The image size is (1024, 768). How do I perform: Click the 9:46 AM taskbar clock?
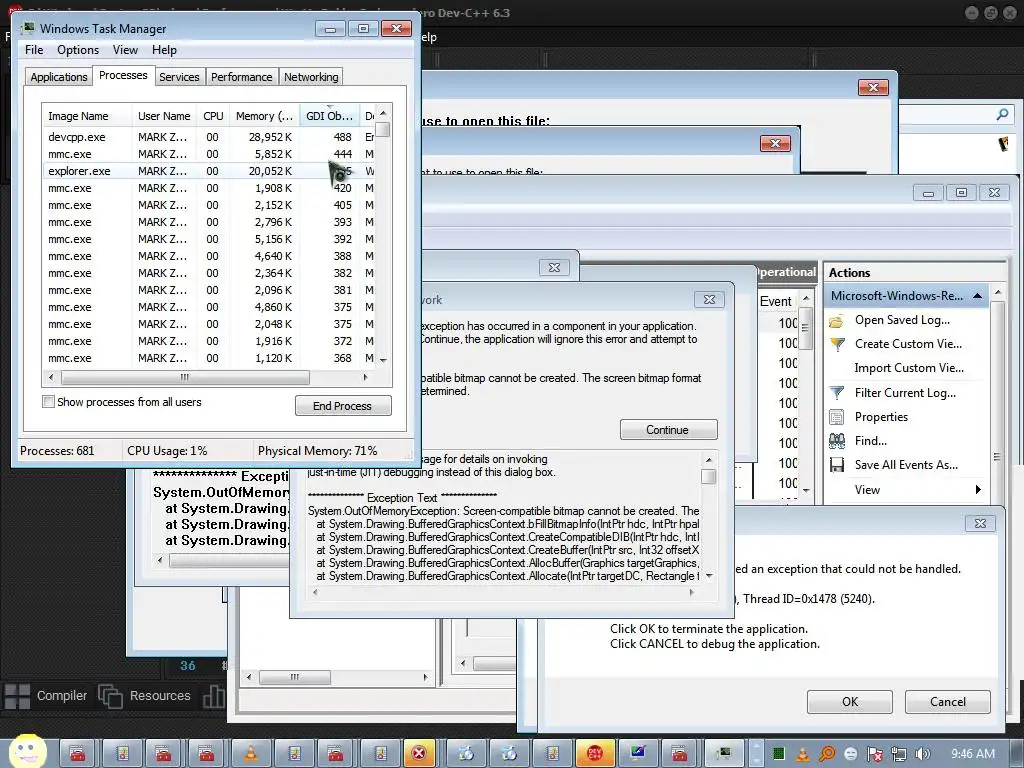click(973, 754)
